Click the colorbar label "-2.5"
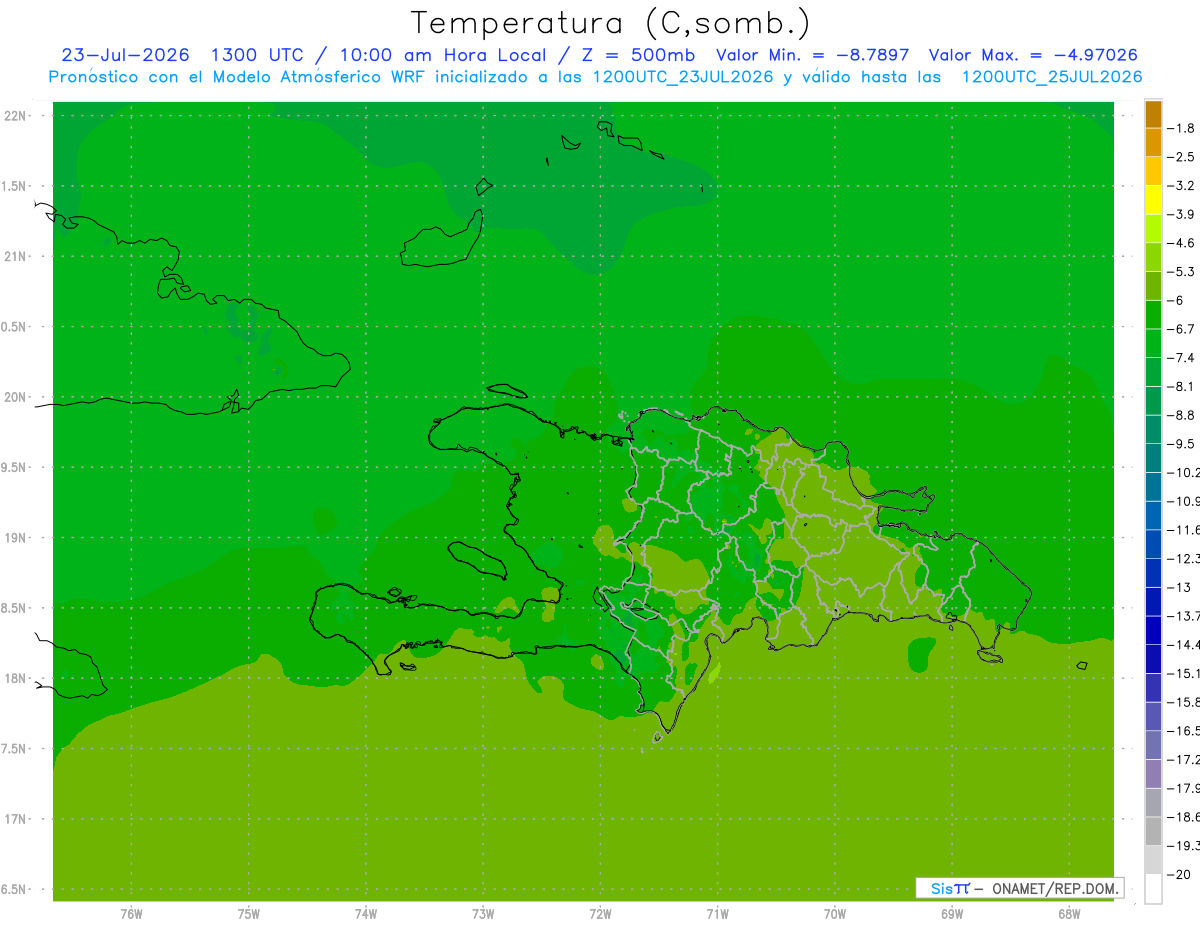The image size is (1200, 927). pyautogui.click(x=1181, y=158)
